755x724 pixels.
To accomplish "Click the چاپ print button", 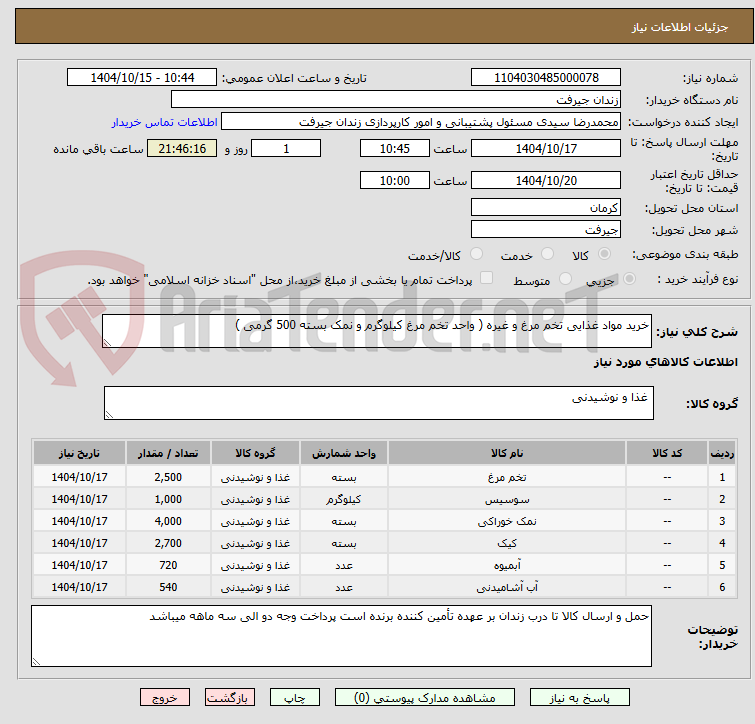I will (295, 698).
